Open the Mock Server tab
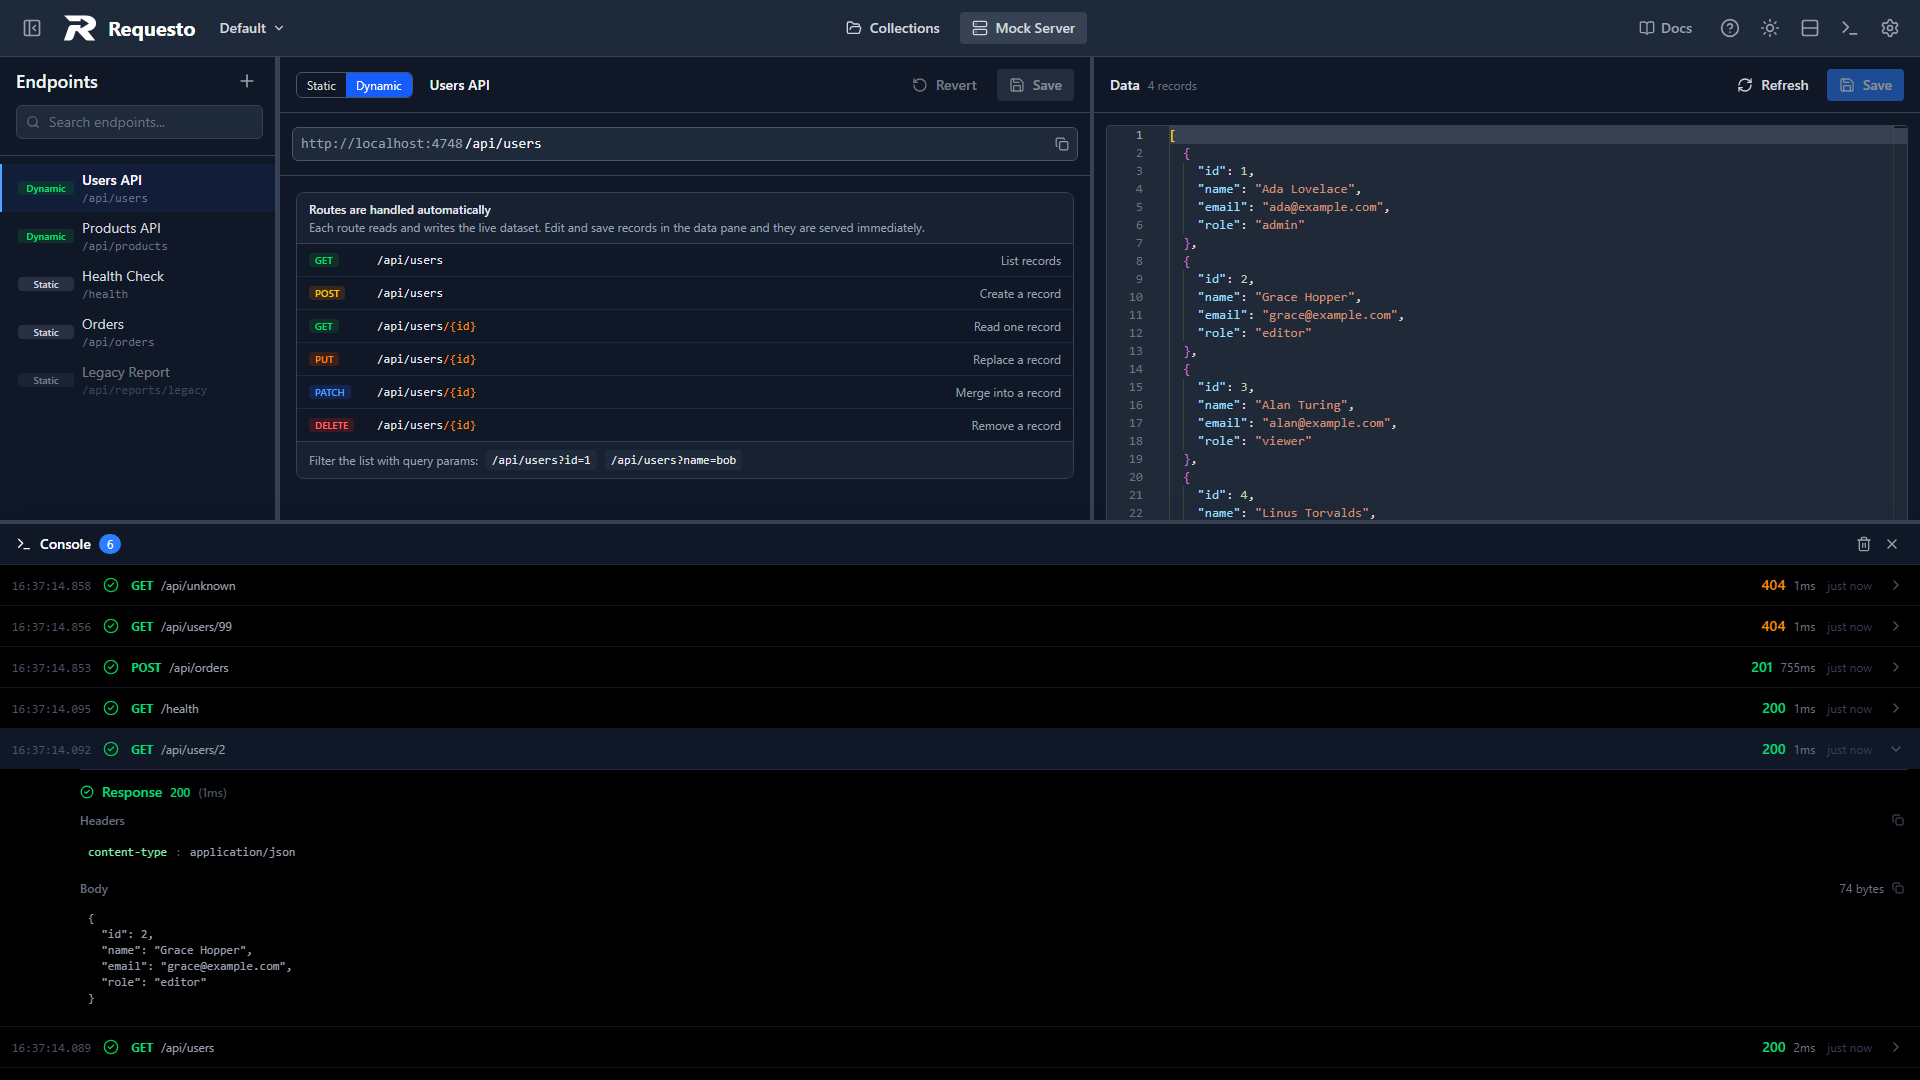This screenshot has width=1920, height=1080. point(1023,28)
